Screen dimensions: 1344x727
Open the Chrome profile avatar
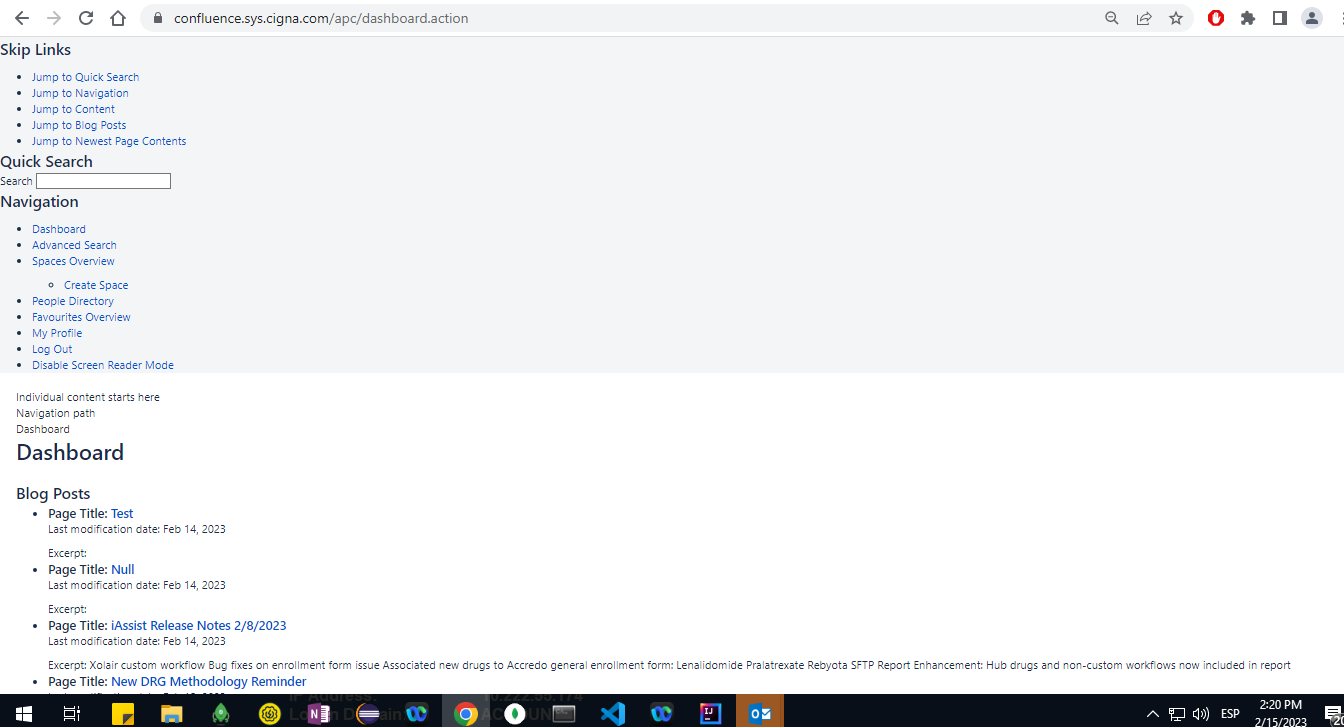(x=1312, y=18)
